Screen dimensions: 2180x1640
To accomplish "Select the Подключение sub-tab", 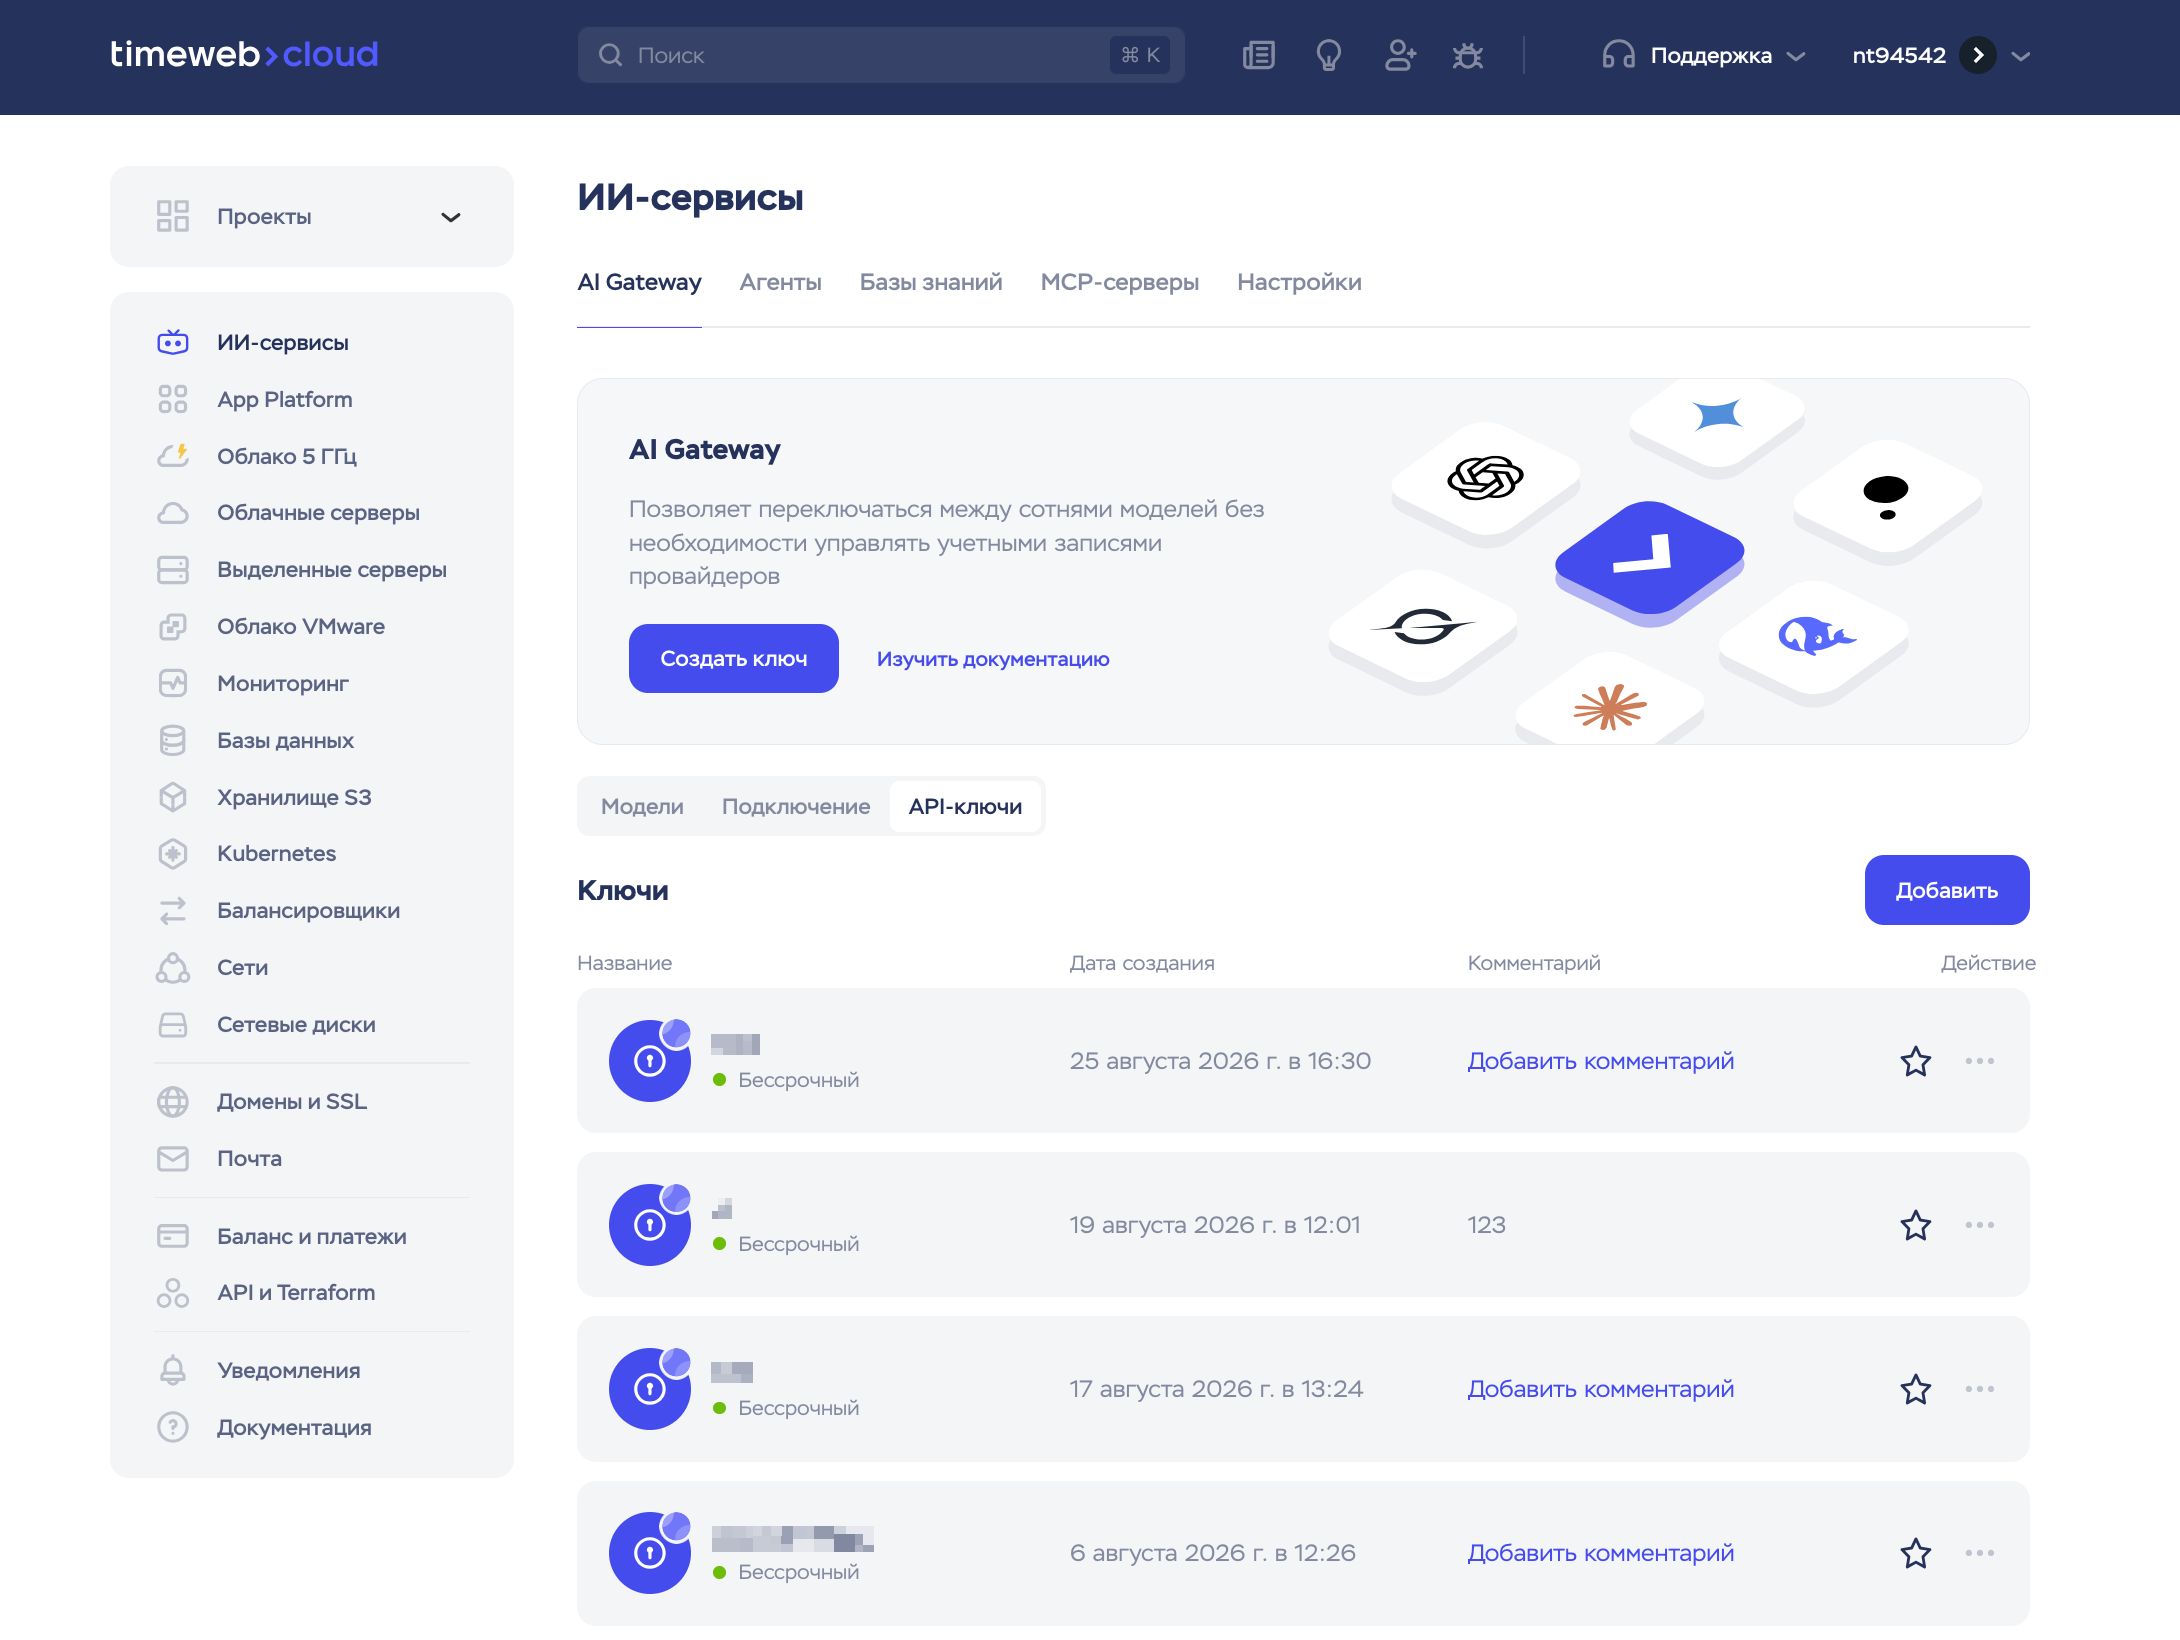I will 796,806.
